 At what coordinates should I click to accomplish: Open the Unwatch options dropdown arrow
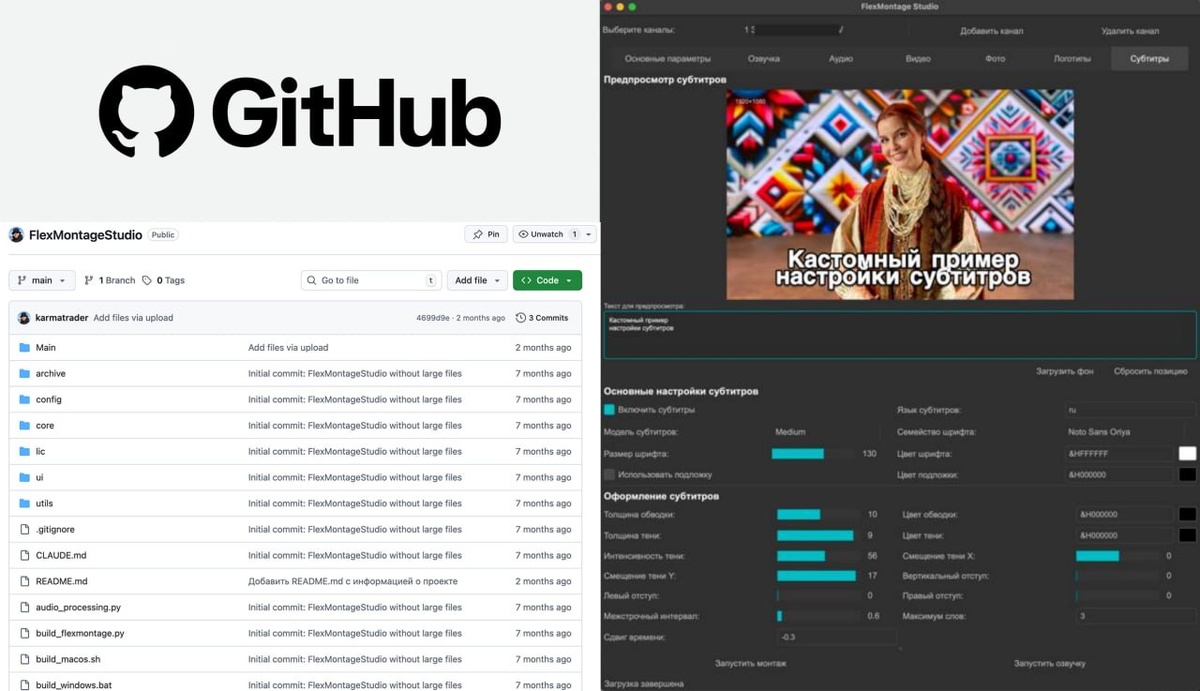coord(589,235)
